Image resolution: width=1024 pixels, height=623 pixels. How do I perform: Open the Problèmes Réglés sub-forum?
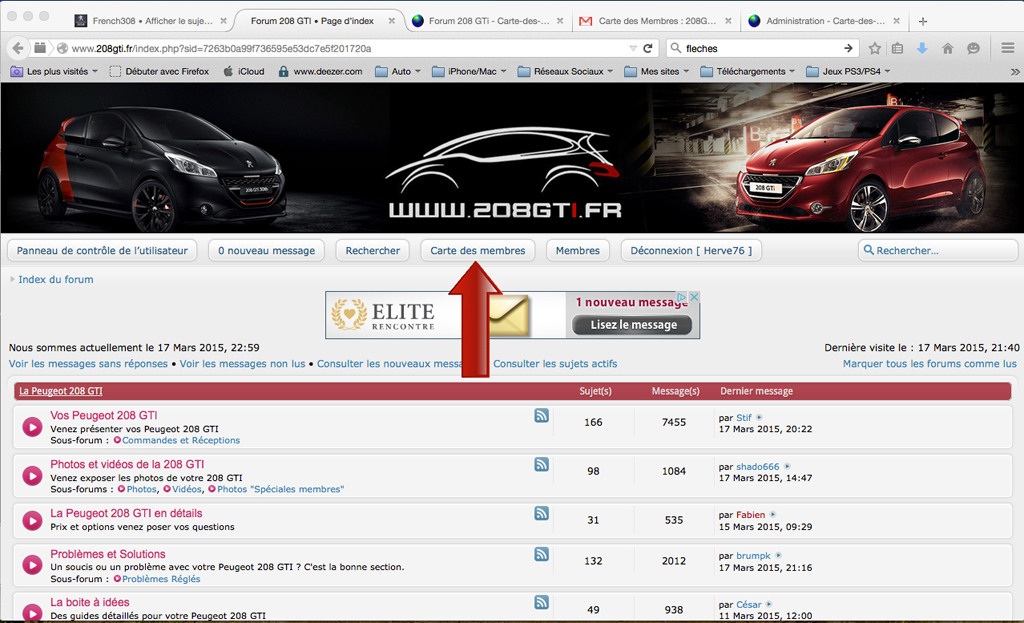pyautogui.click(x=161, y=579)
